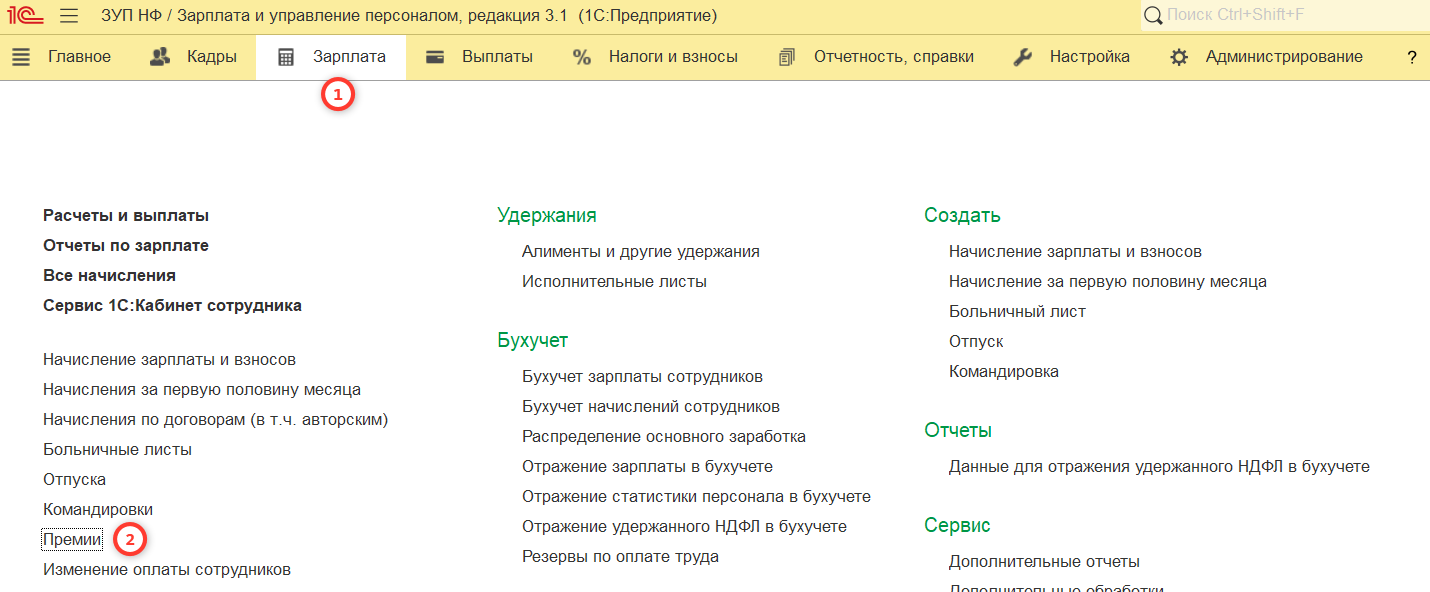1430x592 pixels.
Task: Click the Выплаты card icon
Action: click(x=435, y=57)
